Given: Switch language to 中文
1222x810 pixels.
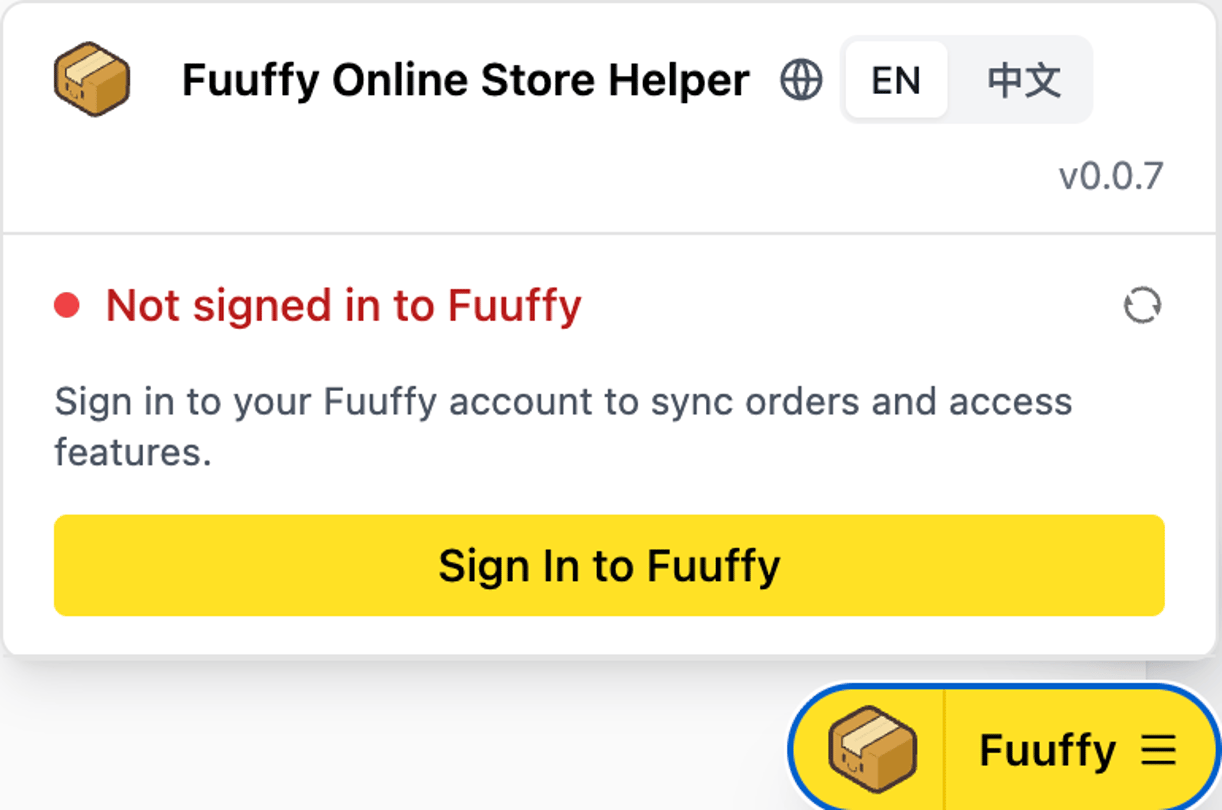Looking at the screenshot, I should 1023,81.
